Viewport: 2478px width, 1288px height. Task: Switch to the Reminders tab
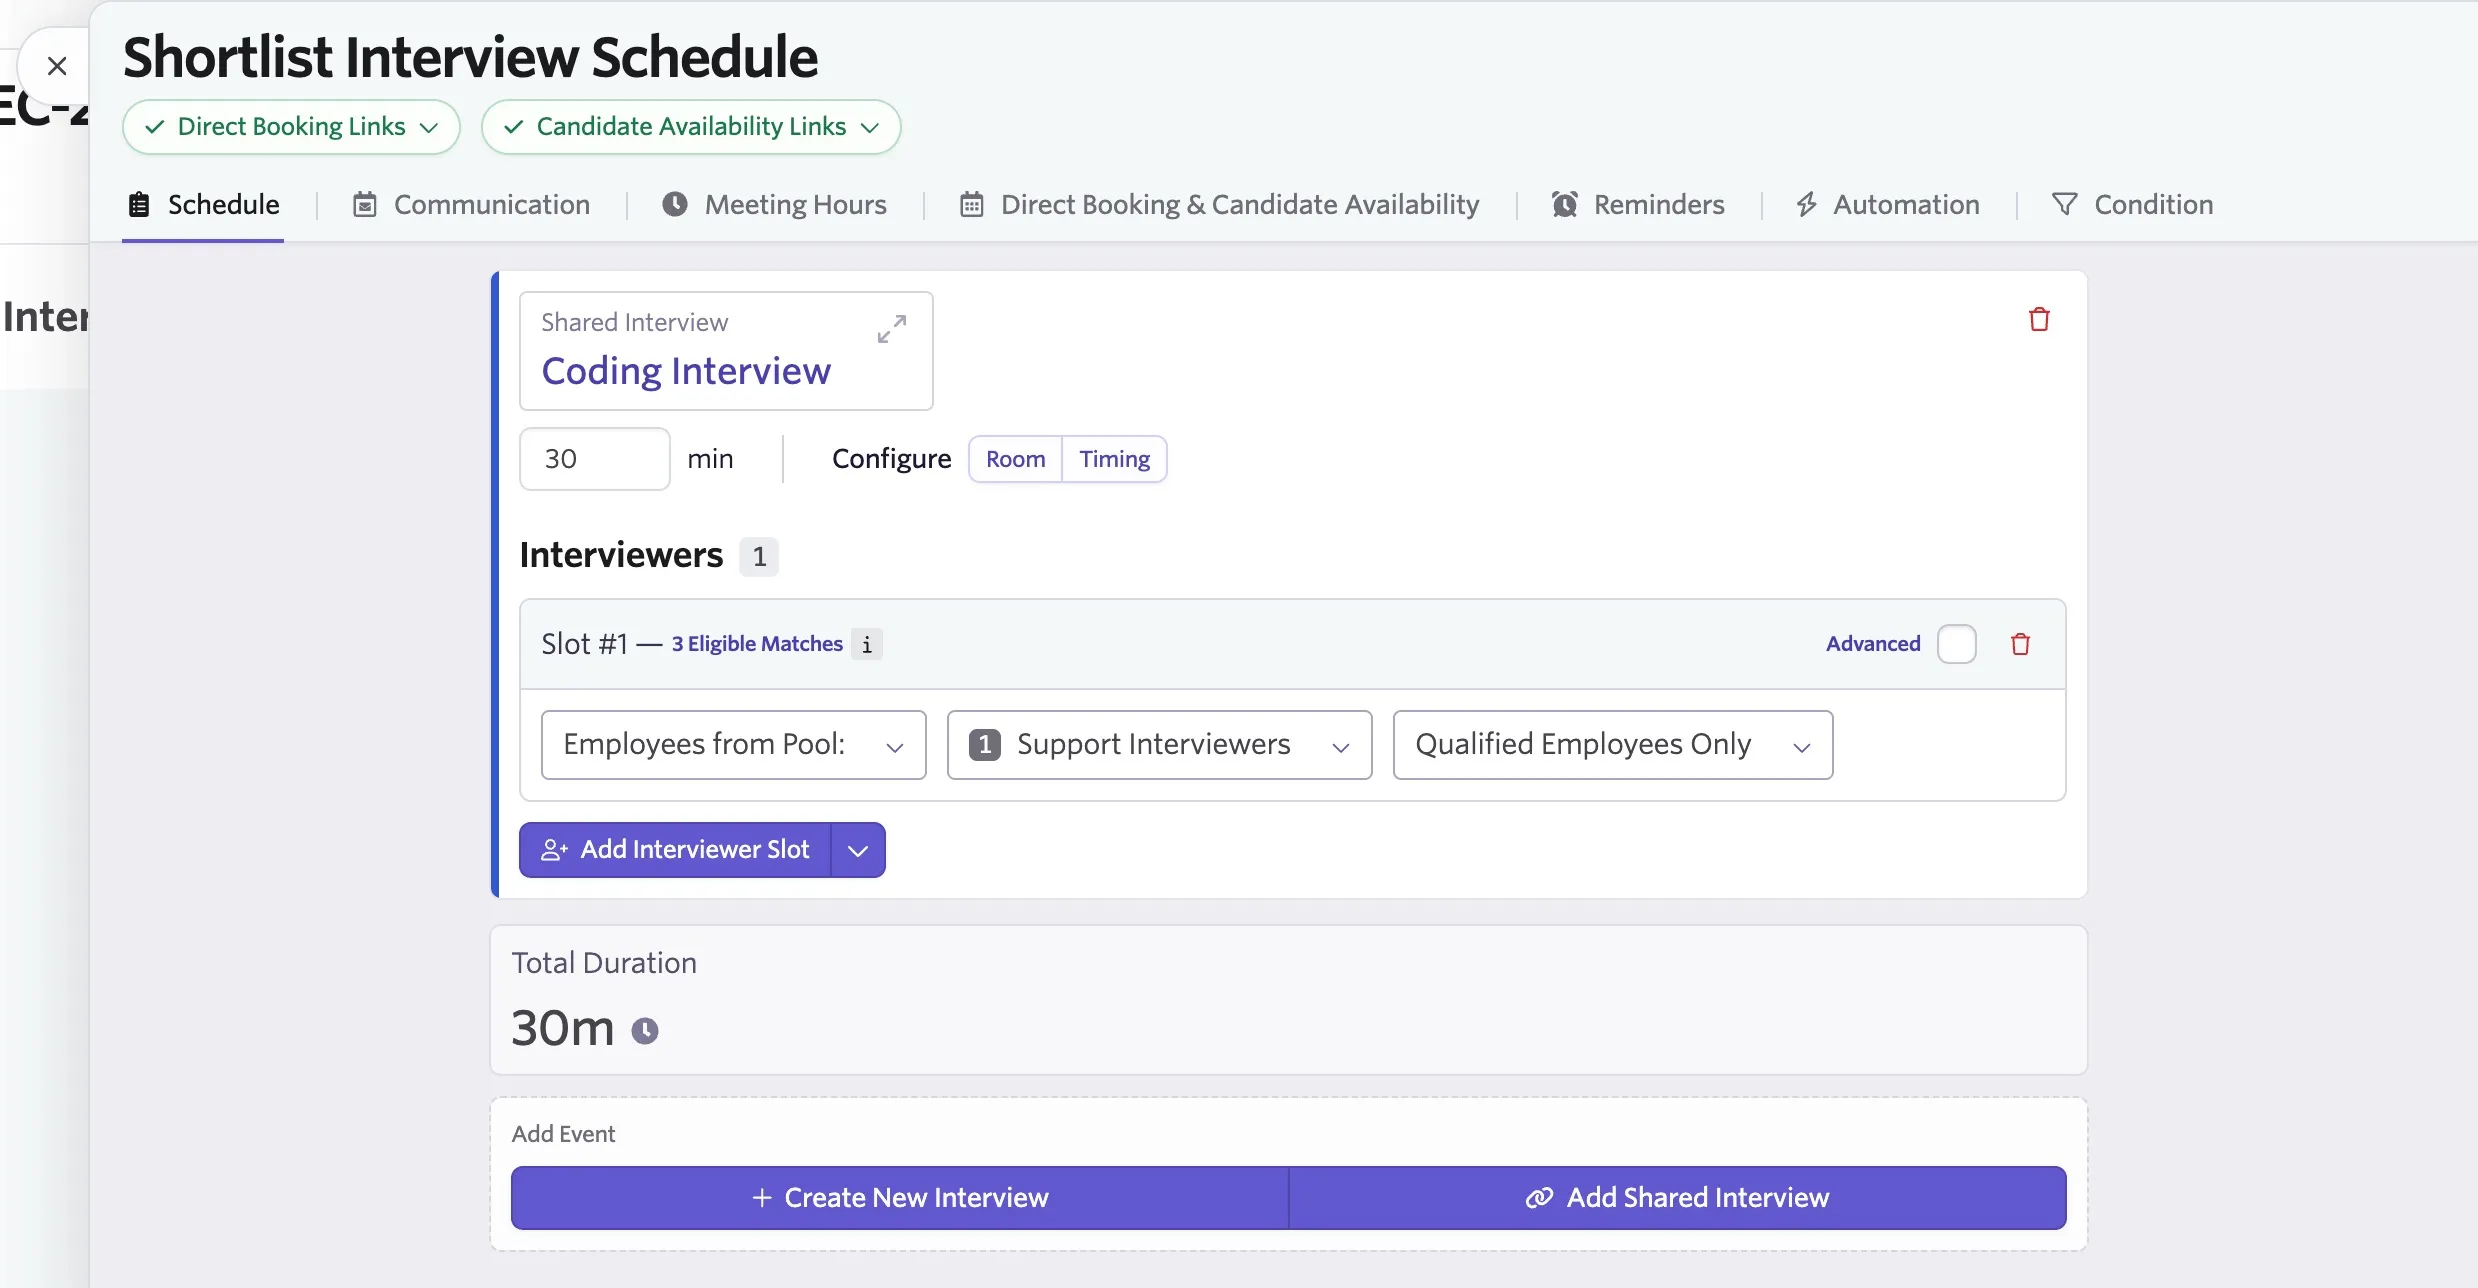[x=1638, y=205]
